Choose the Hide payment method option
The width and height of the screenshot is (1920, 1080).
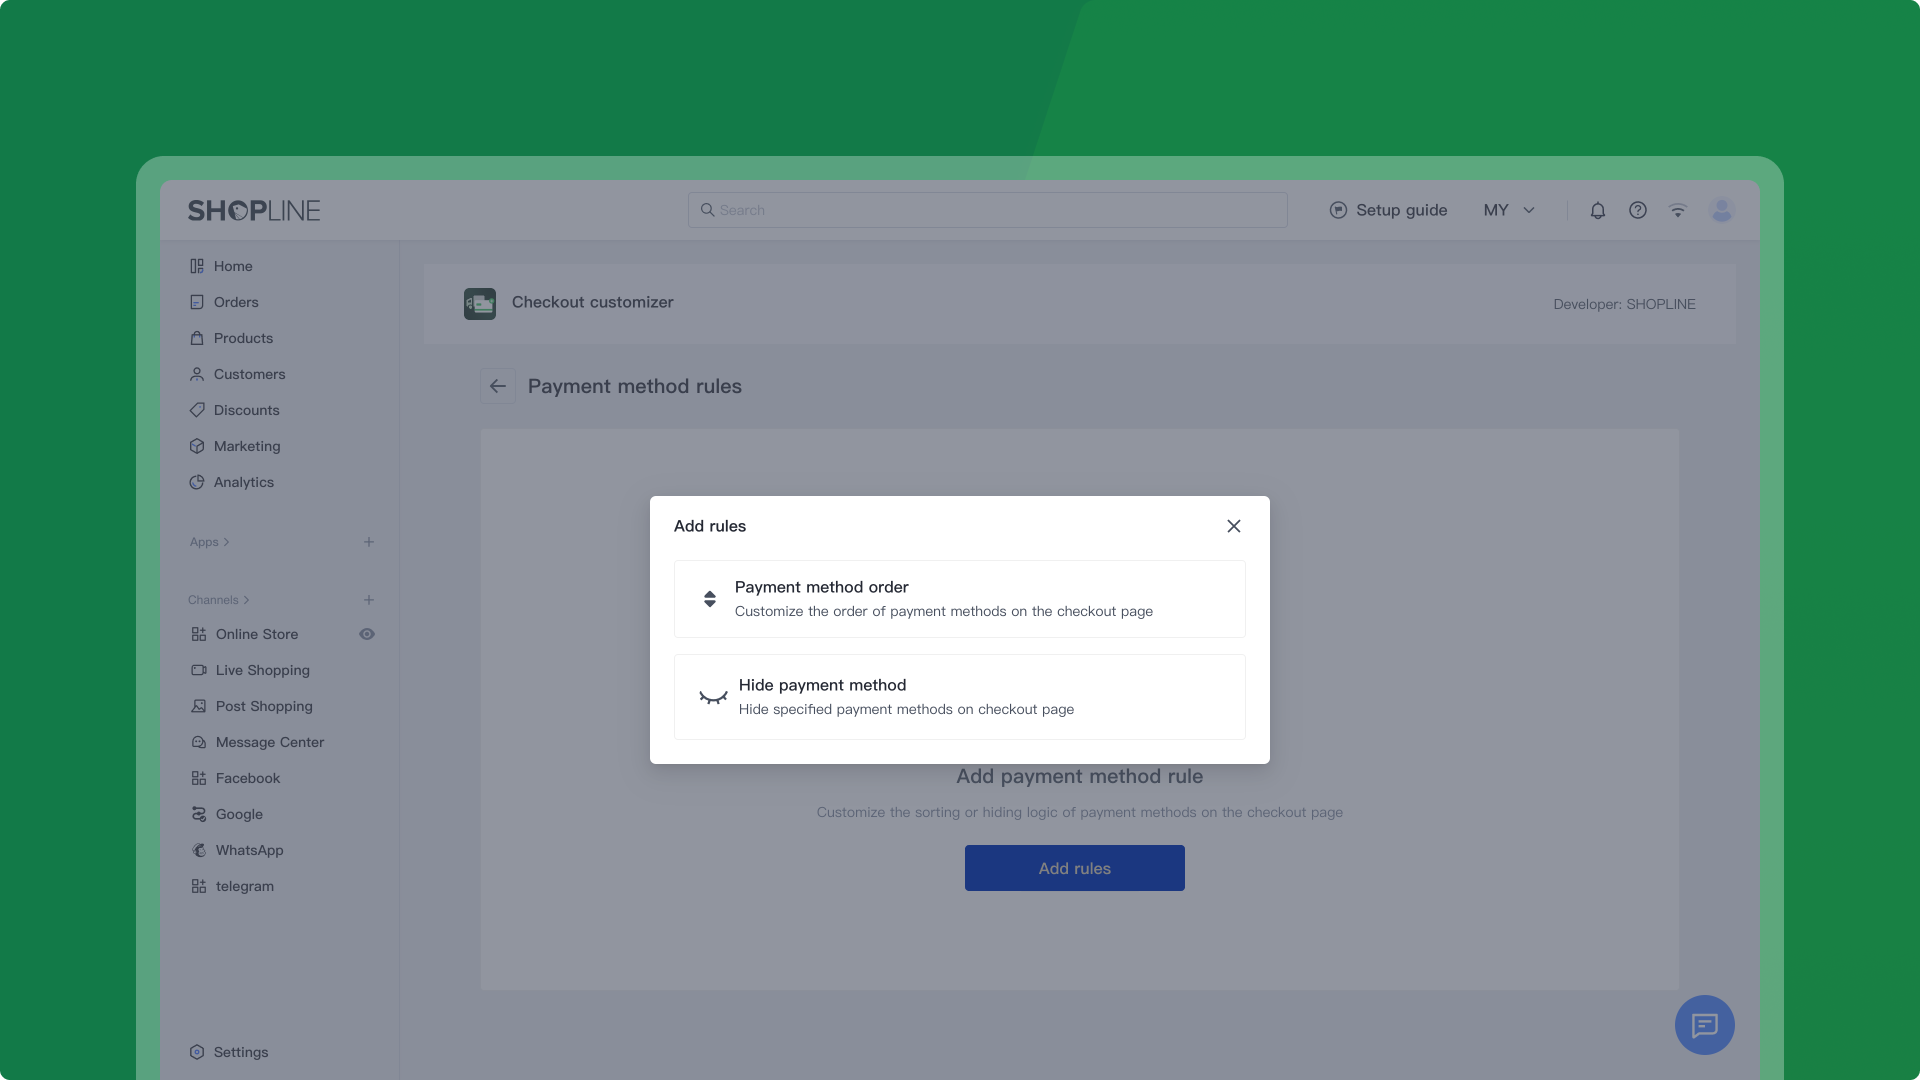point(959,697)
